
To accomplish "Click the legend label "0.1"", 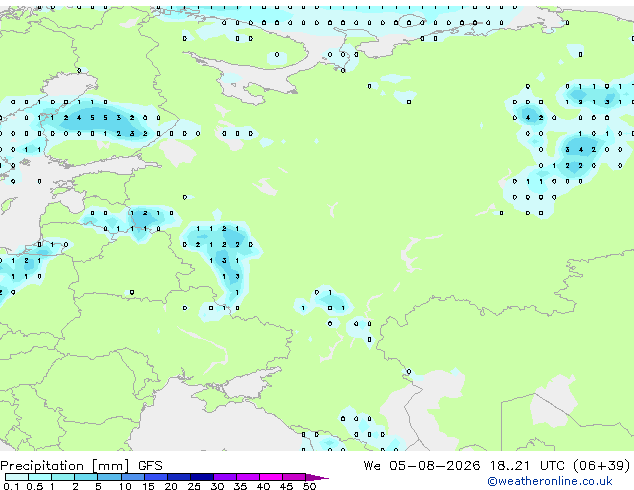I will pyautogui.click(x=11, y=486).
